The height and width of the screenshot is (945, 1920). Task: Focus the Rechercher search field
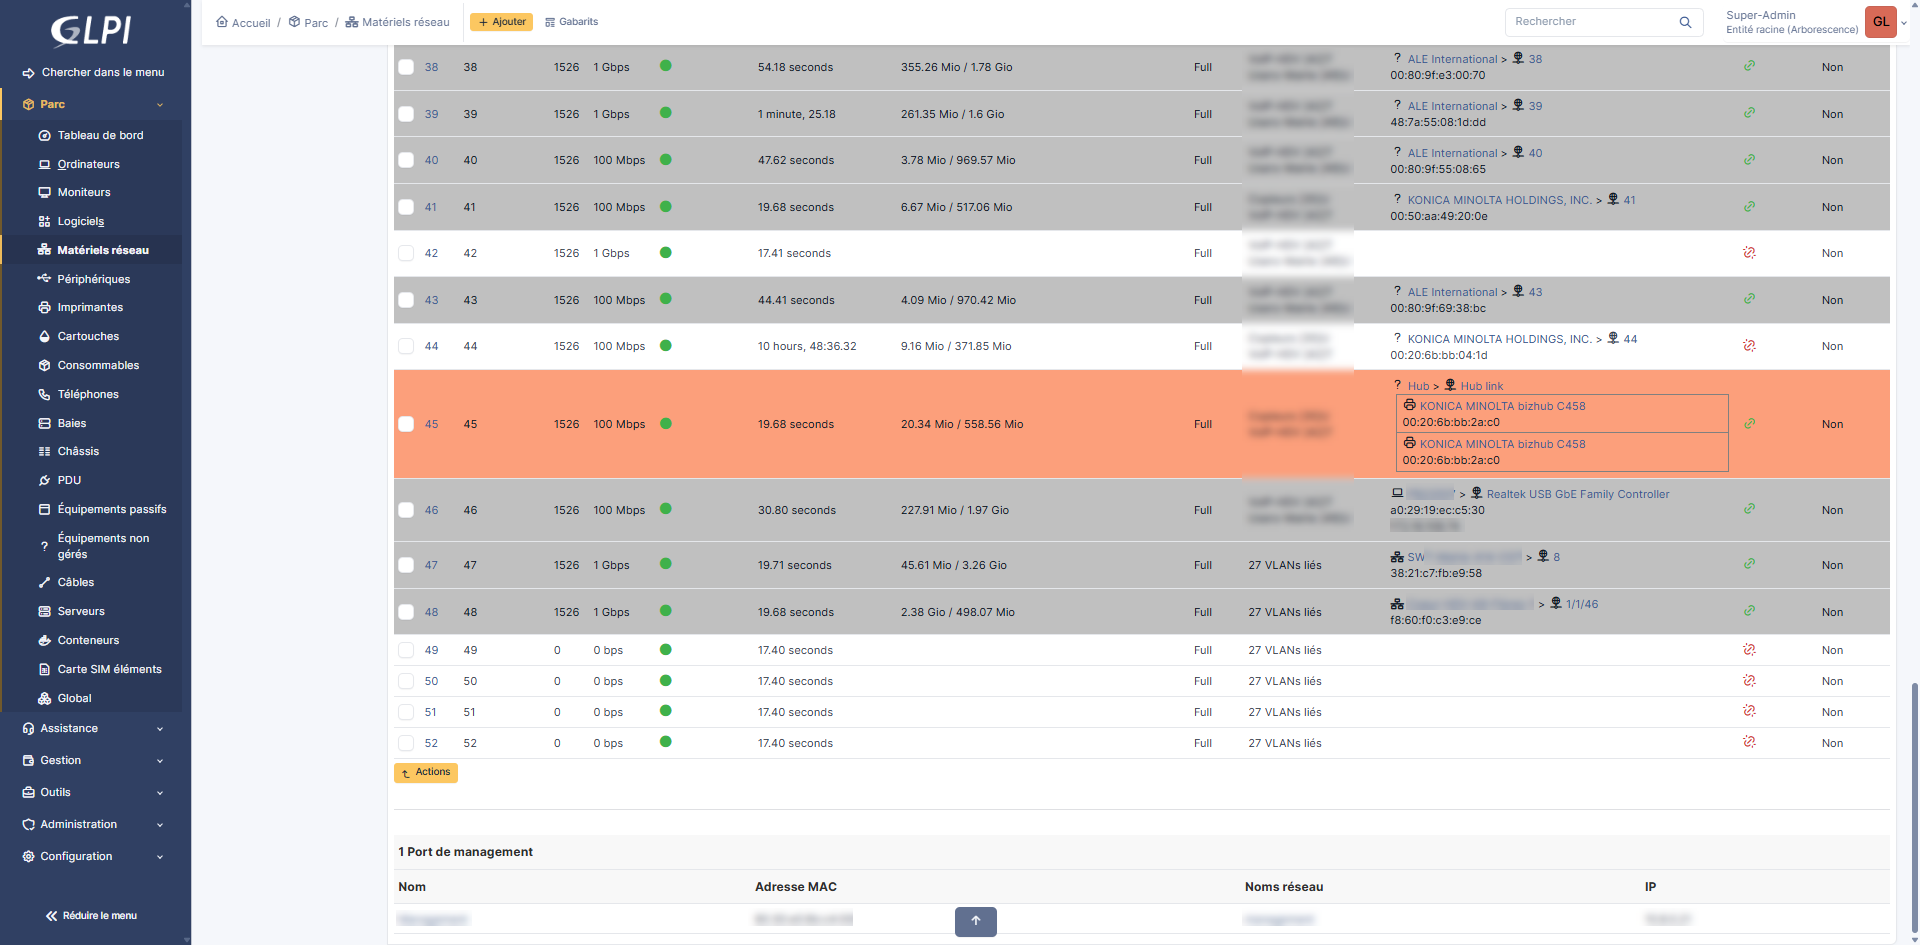tap(1590, 22)
